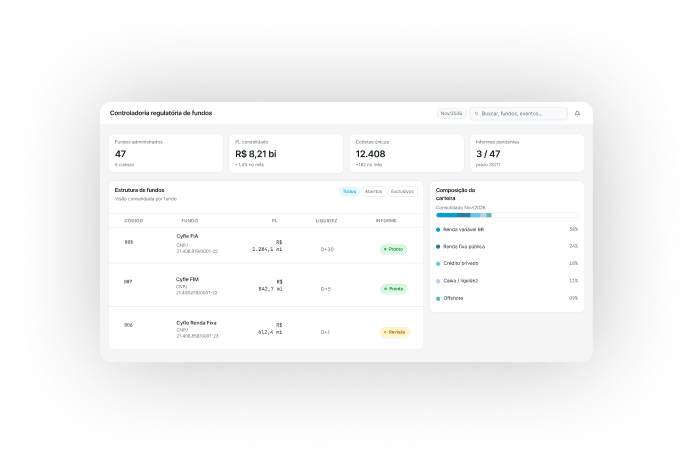Sort by the Liquidez column header

(x=326, y=221)
